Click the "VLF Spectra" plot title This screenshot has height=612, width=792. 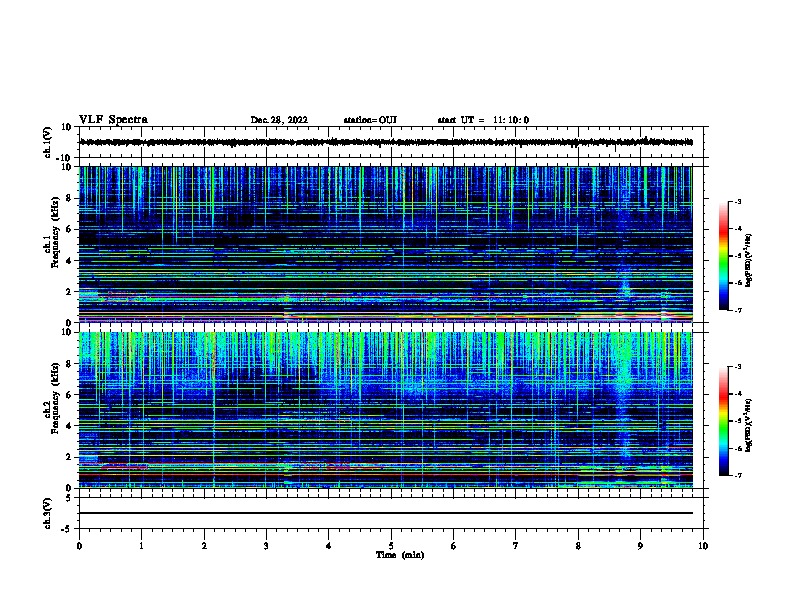[113, 120]
